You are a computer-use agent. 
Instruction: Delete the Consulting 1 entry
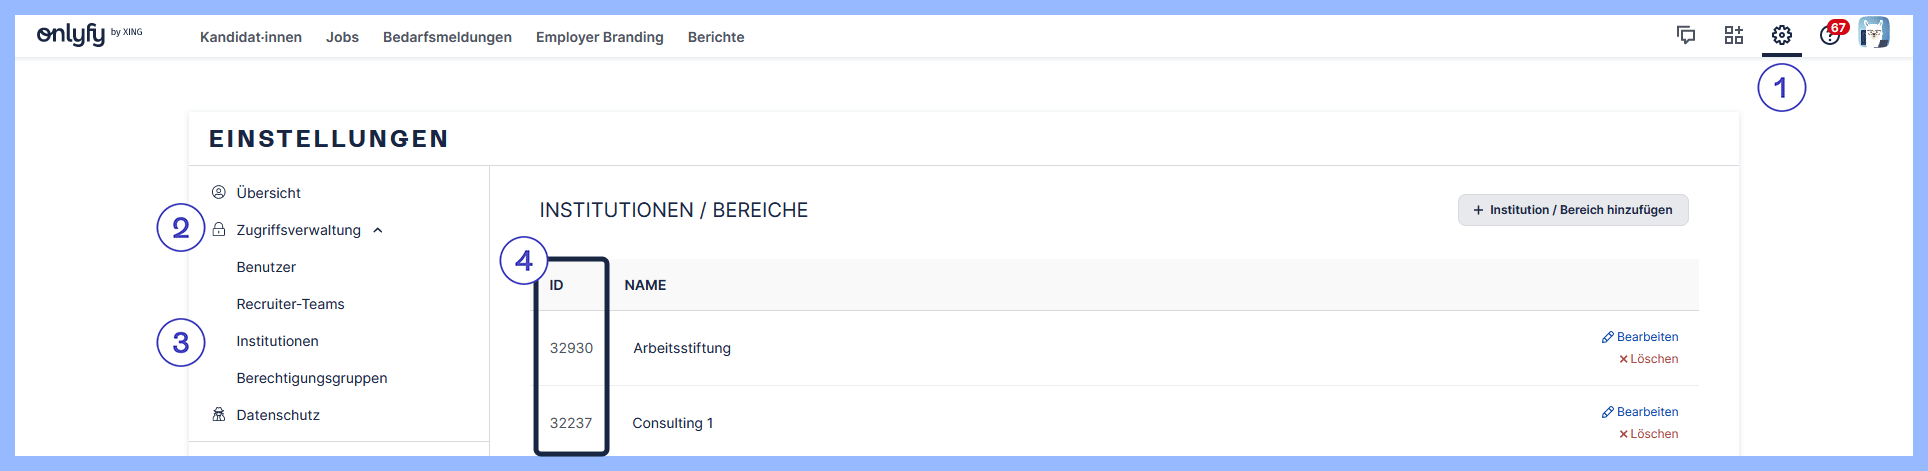[1649, 434]
